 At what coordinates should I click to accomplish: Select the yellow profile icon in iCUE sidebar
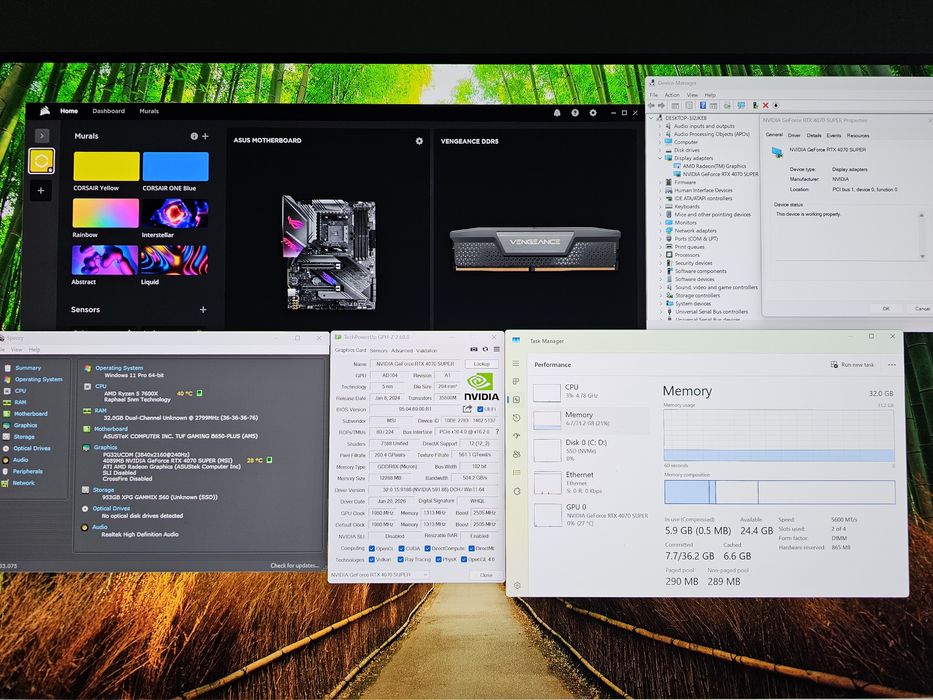click(x=41, y=161)
